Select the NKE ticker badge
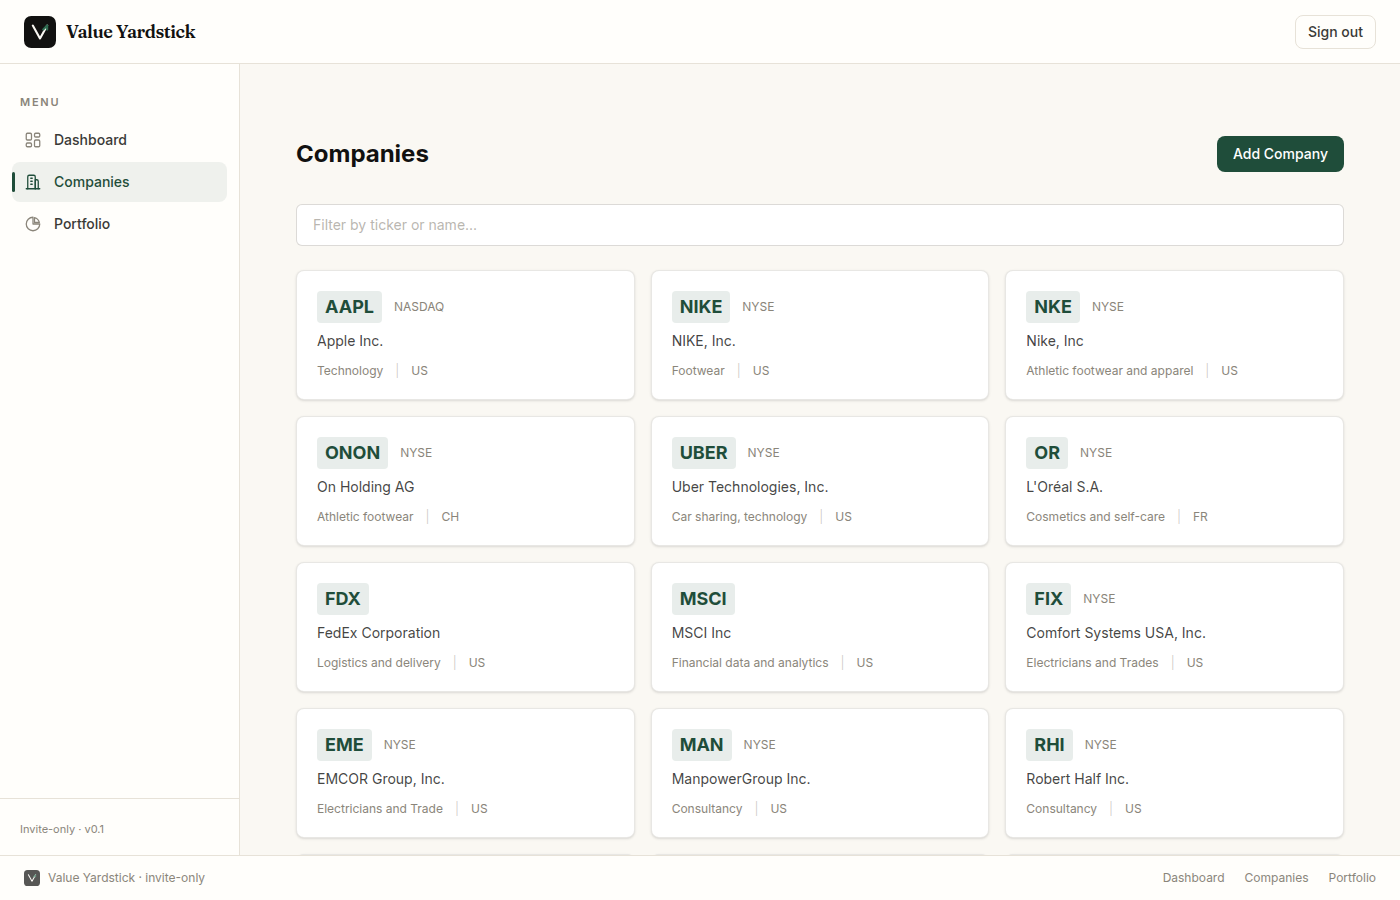The image size is (1400, 900). [1053, 307]
